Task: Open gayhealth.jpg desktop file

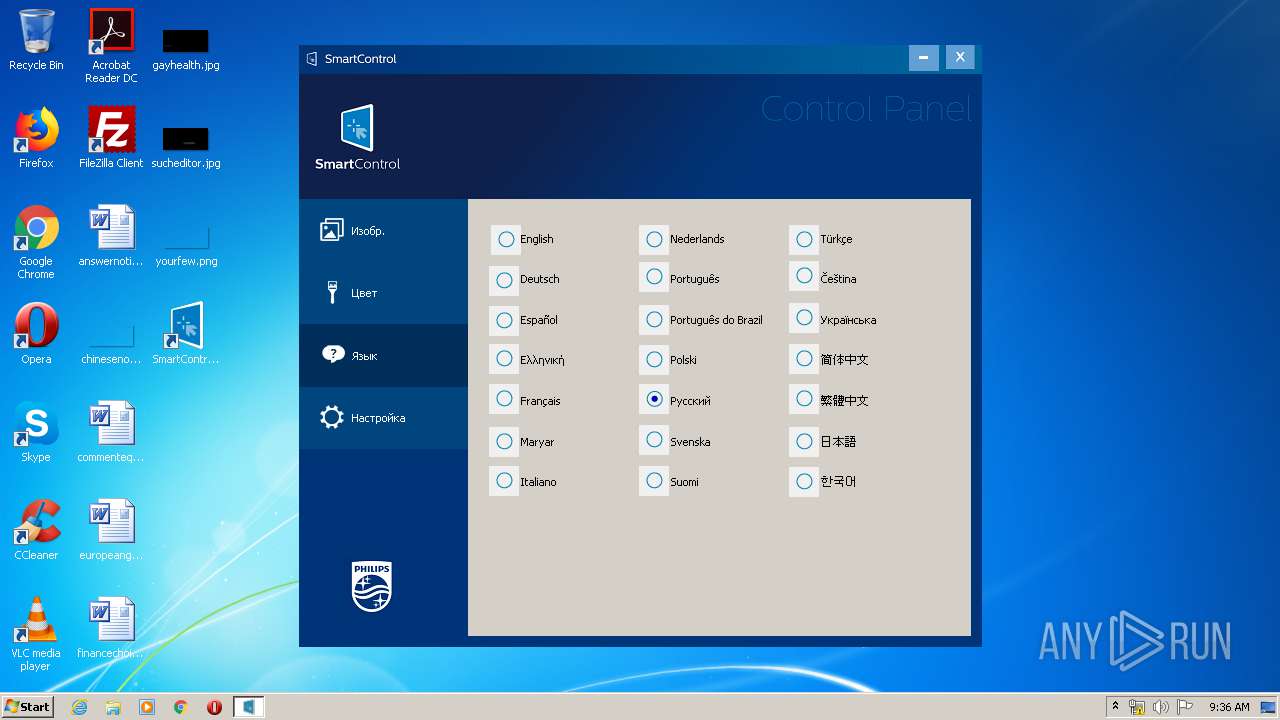Action: pos(186,48)
